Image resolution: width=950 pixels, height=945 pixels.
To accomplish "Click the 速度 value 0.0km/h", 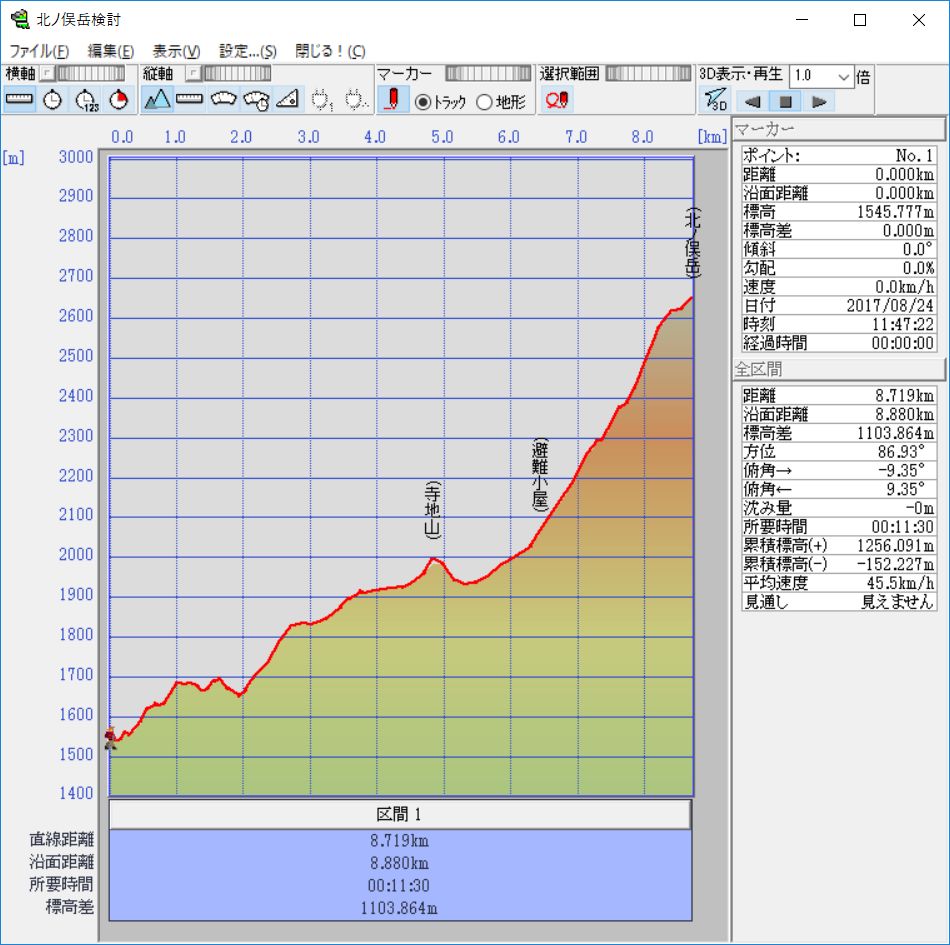I will coord(905,287).
